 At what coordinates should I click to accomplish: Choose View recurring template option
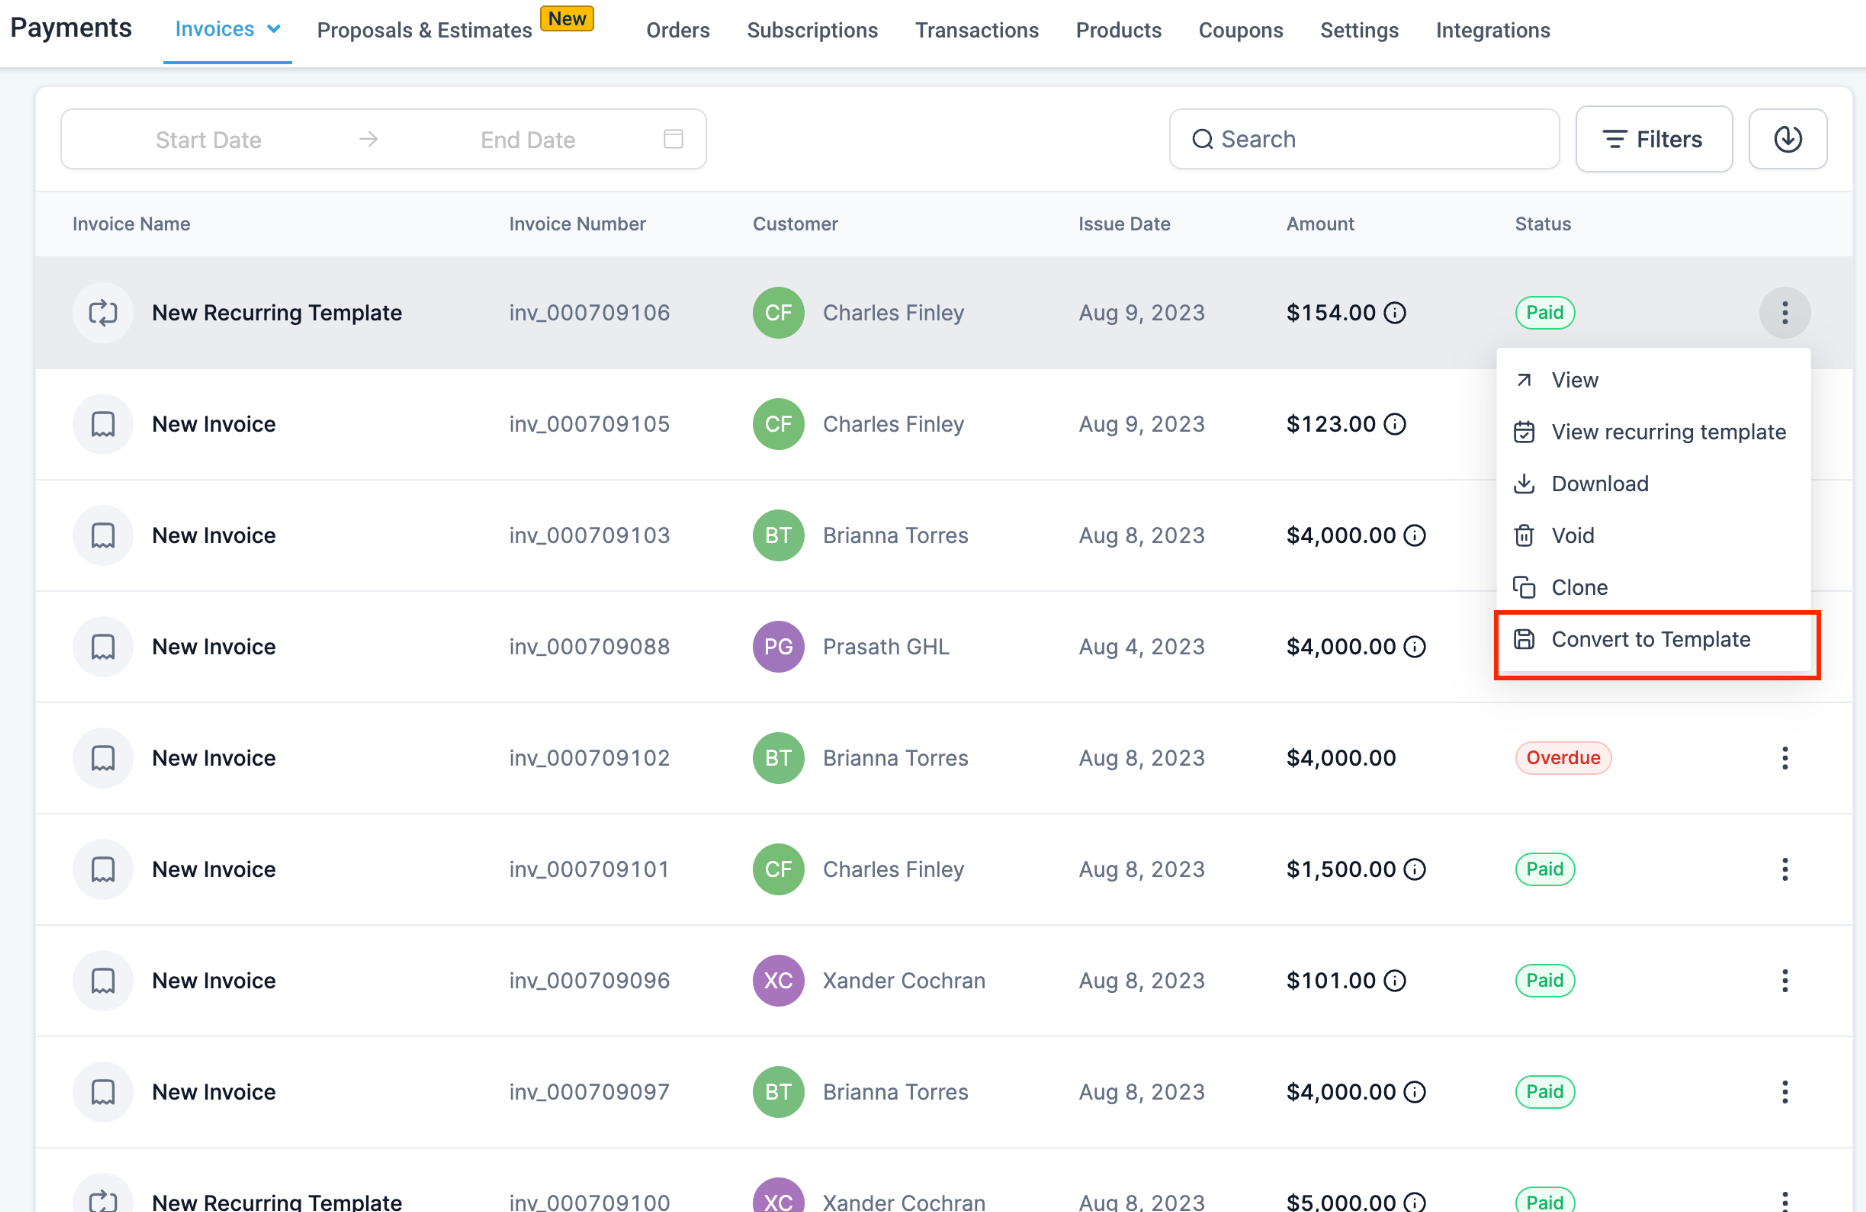1667,432
